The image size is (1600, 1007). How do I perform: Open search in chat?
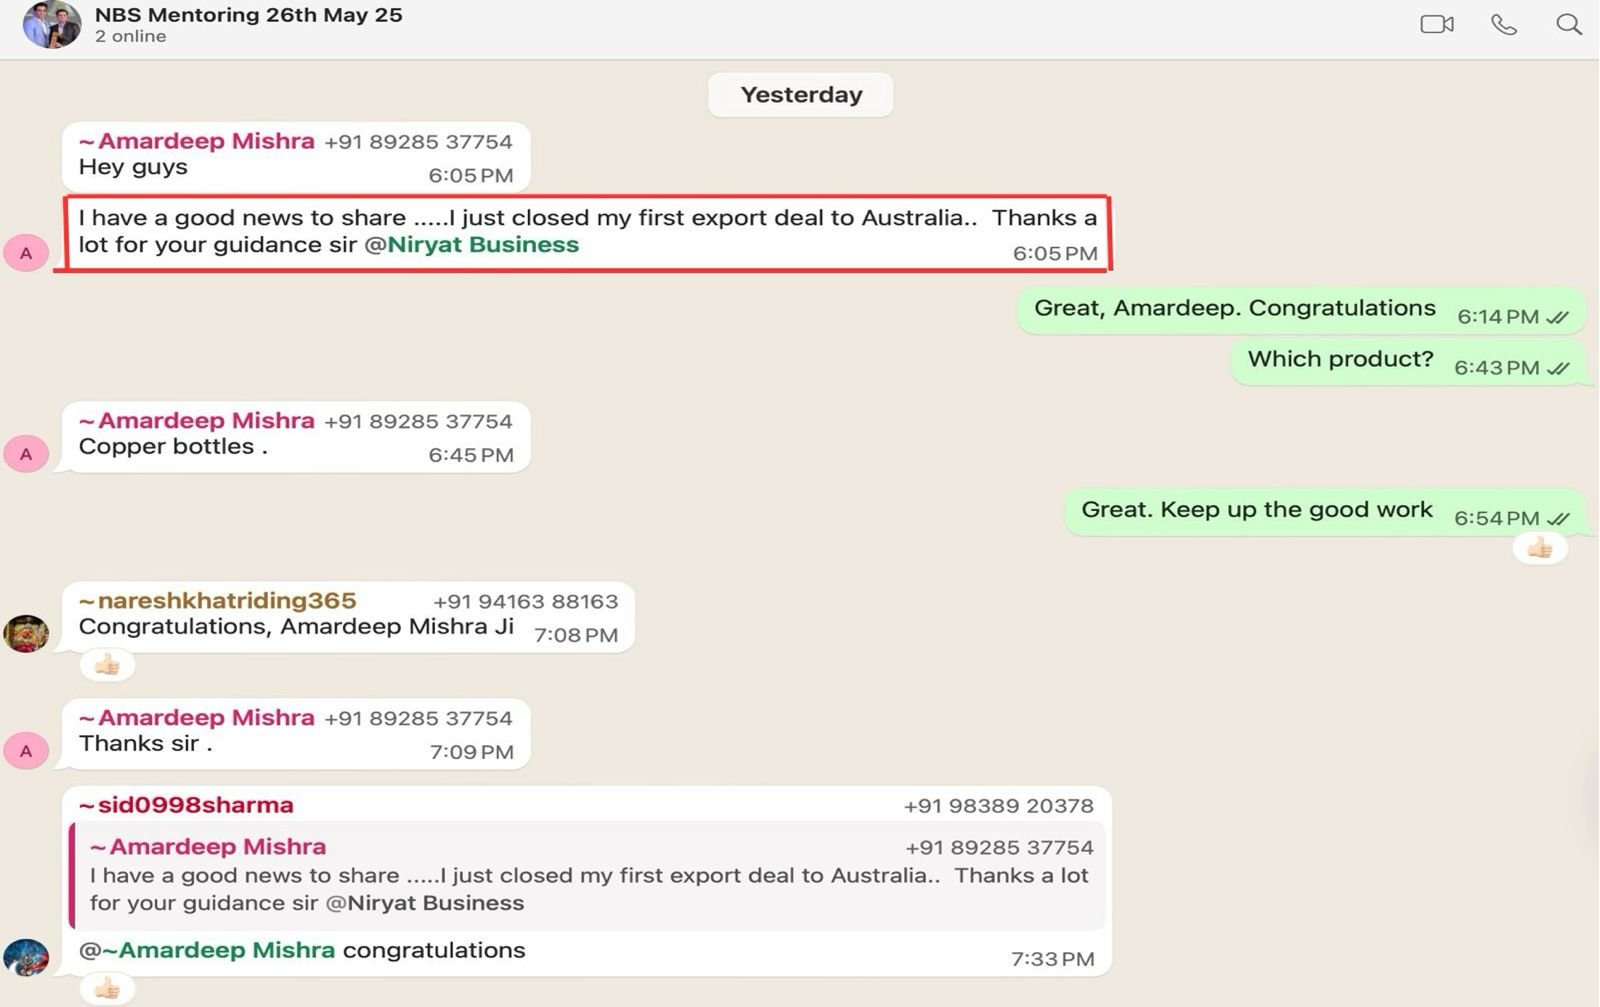(1568, 24)
